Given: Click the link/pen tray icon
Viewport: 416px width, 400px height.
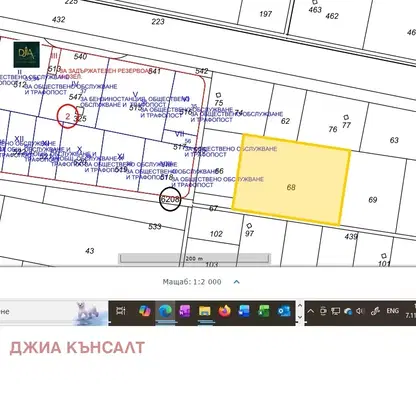Looking at the screenshot, I should 375,311.
